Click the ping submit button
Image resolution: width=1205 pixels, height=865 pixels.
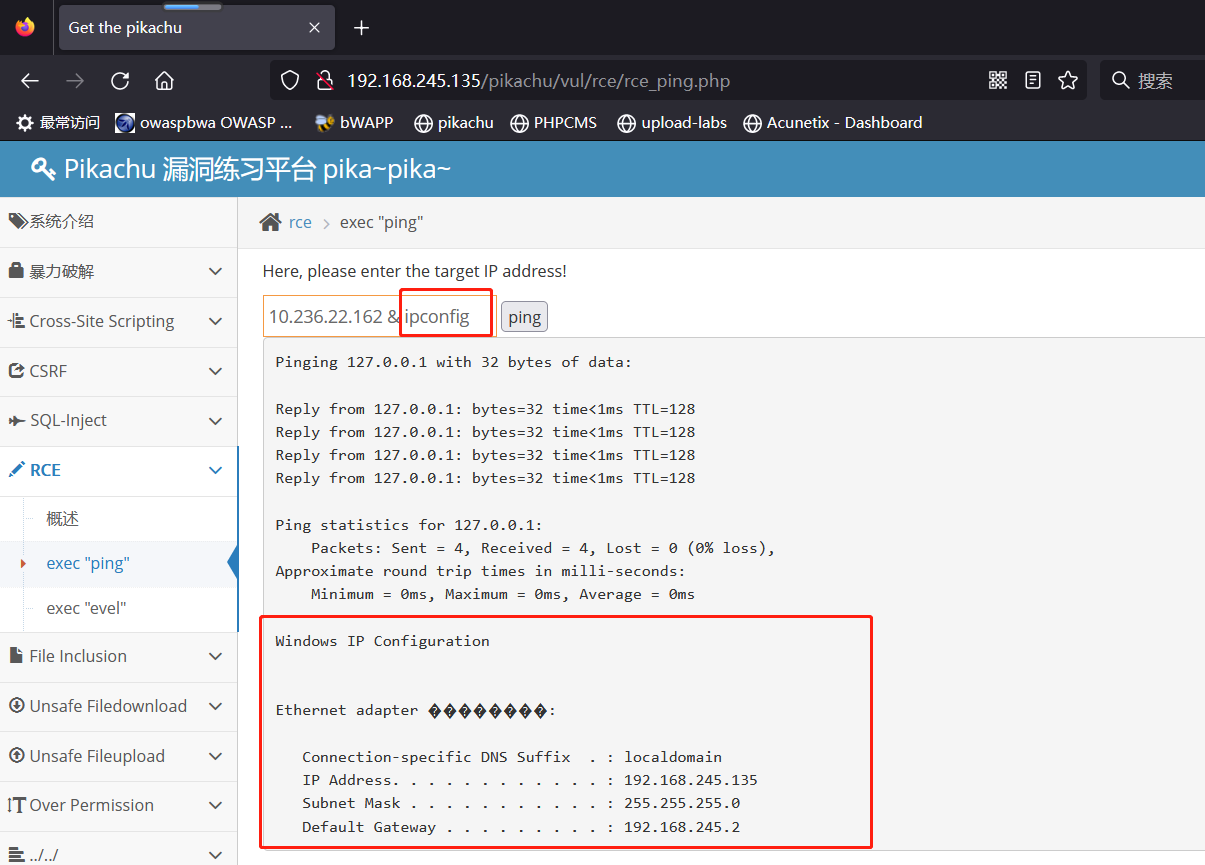click(524, 317)
